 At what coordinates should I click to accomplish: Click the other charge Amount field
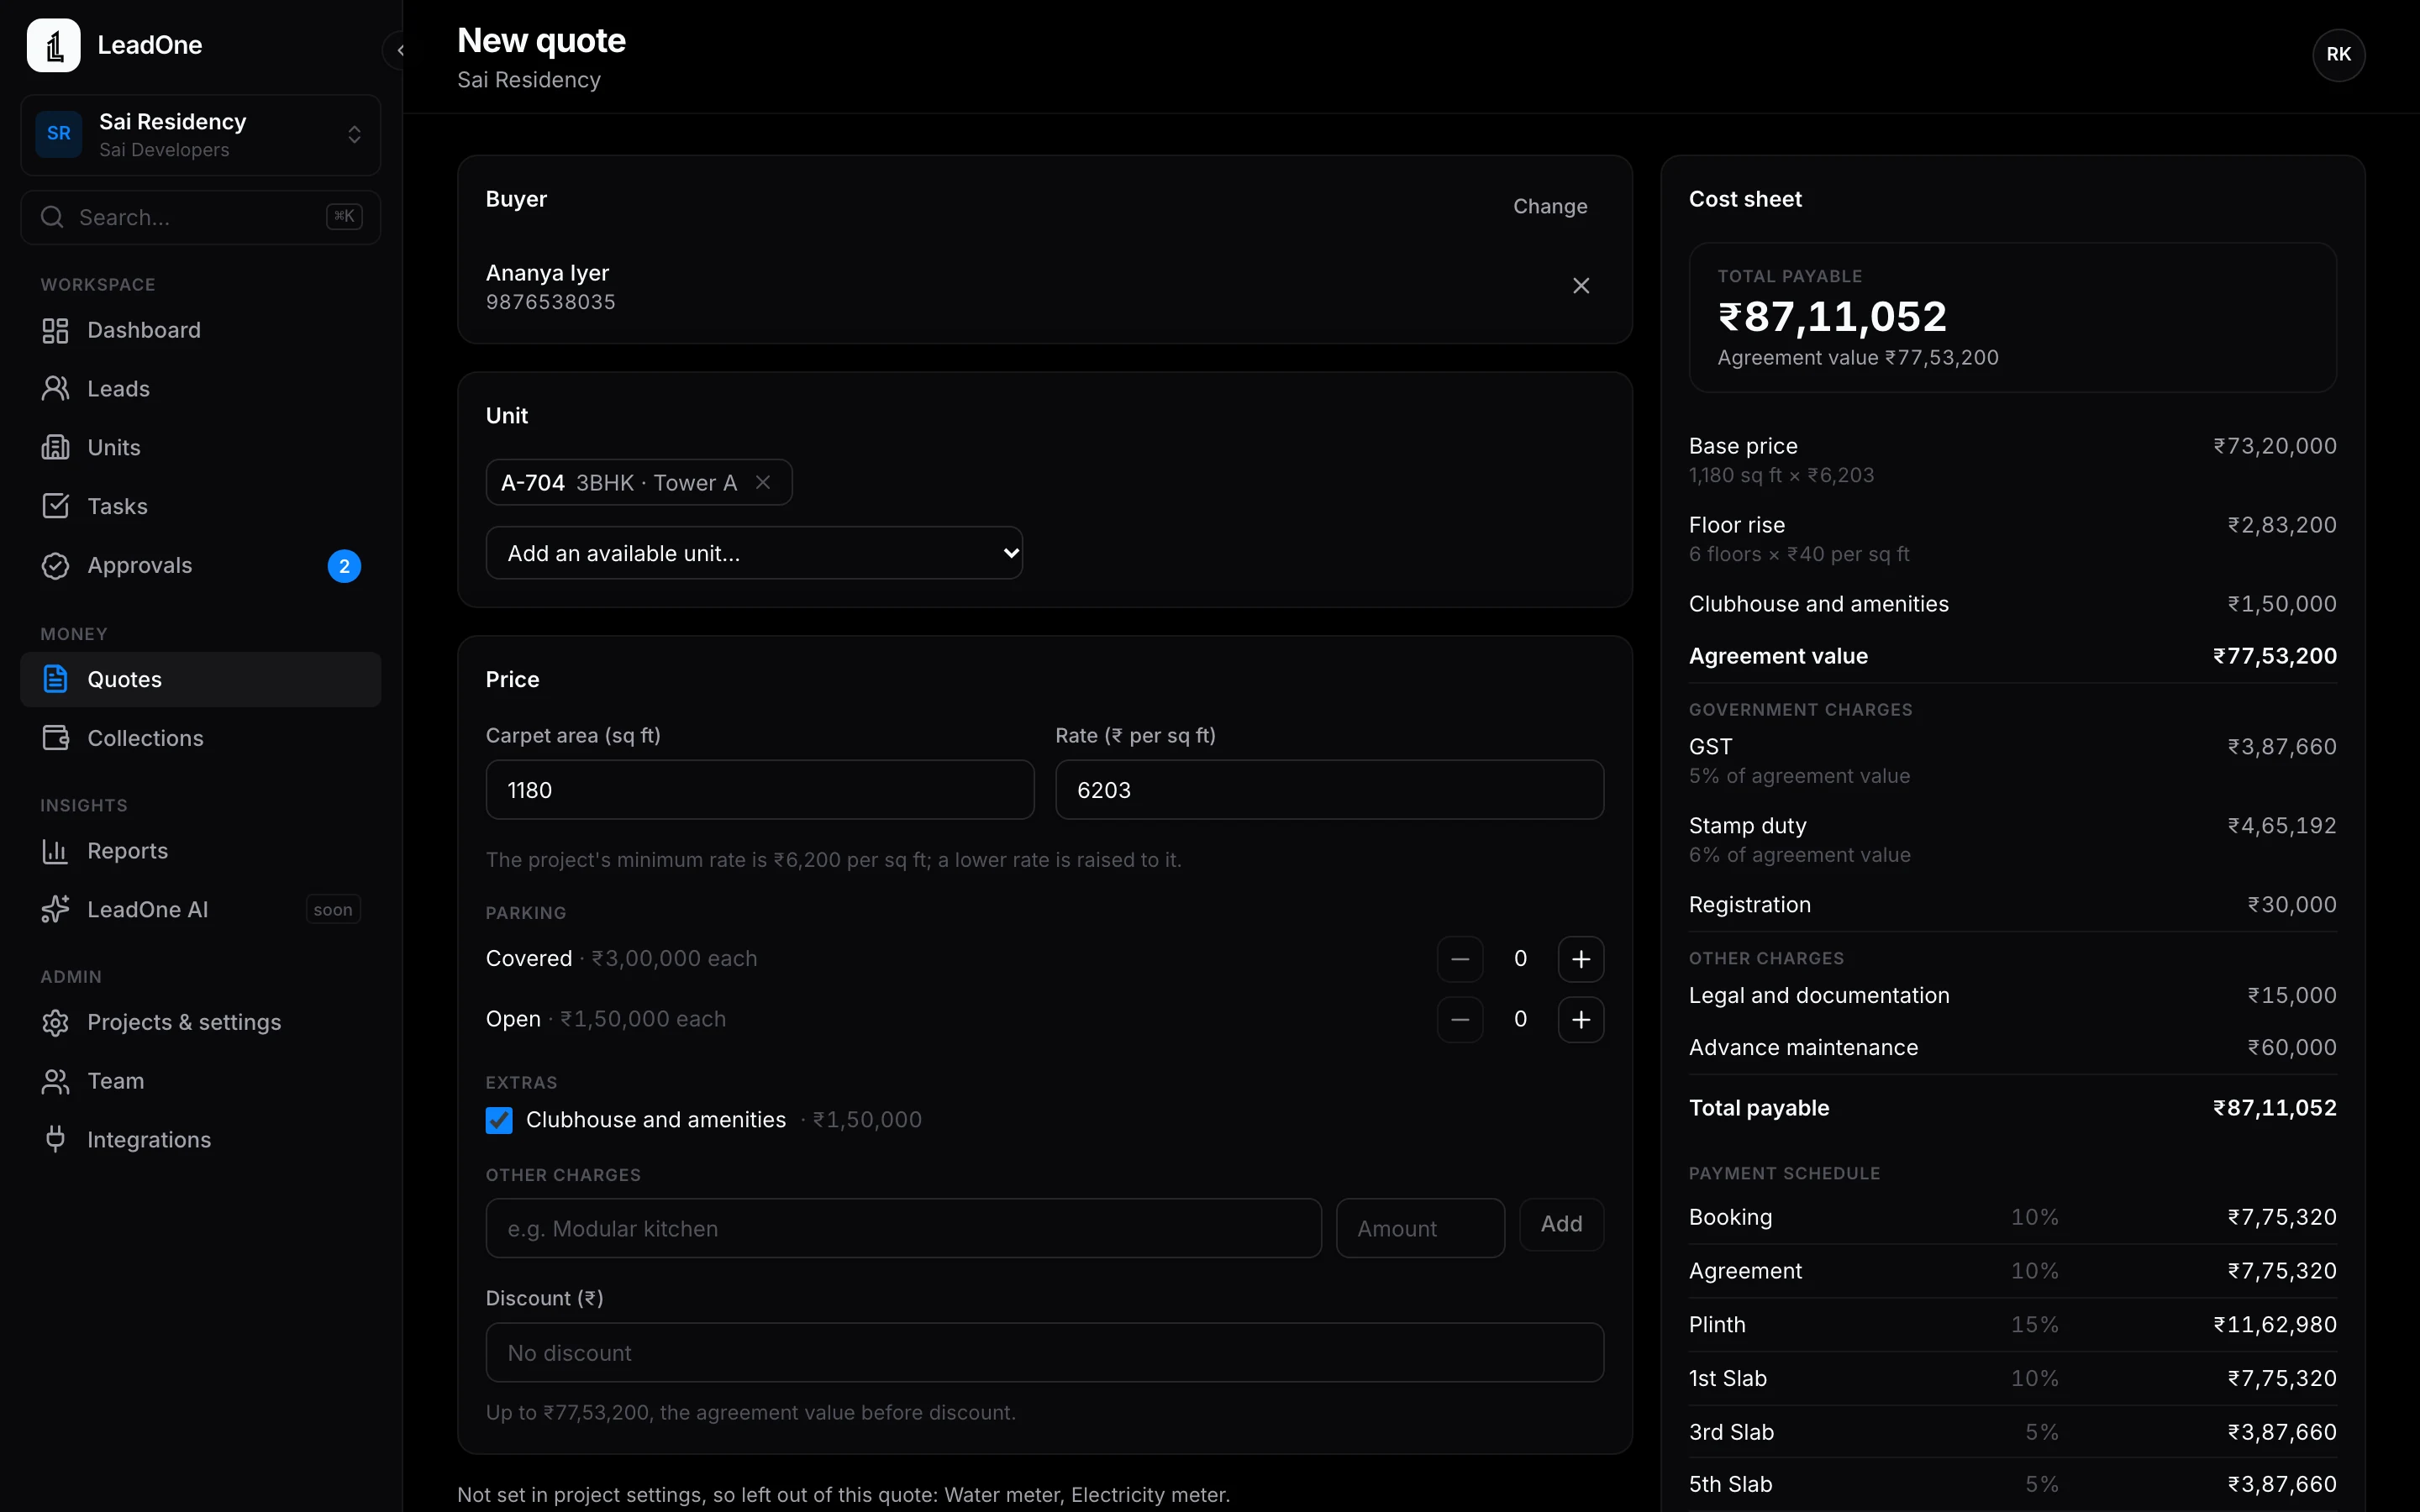pyautogui.click(x=1420, y=1228)
